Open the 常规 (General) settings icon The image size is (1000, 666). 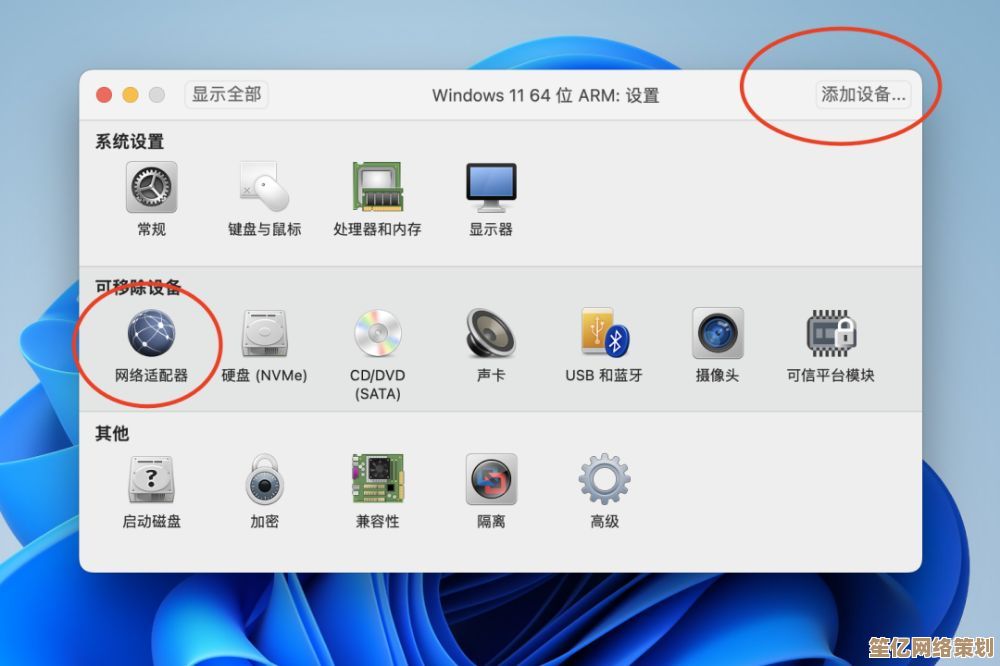point(150,190)
